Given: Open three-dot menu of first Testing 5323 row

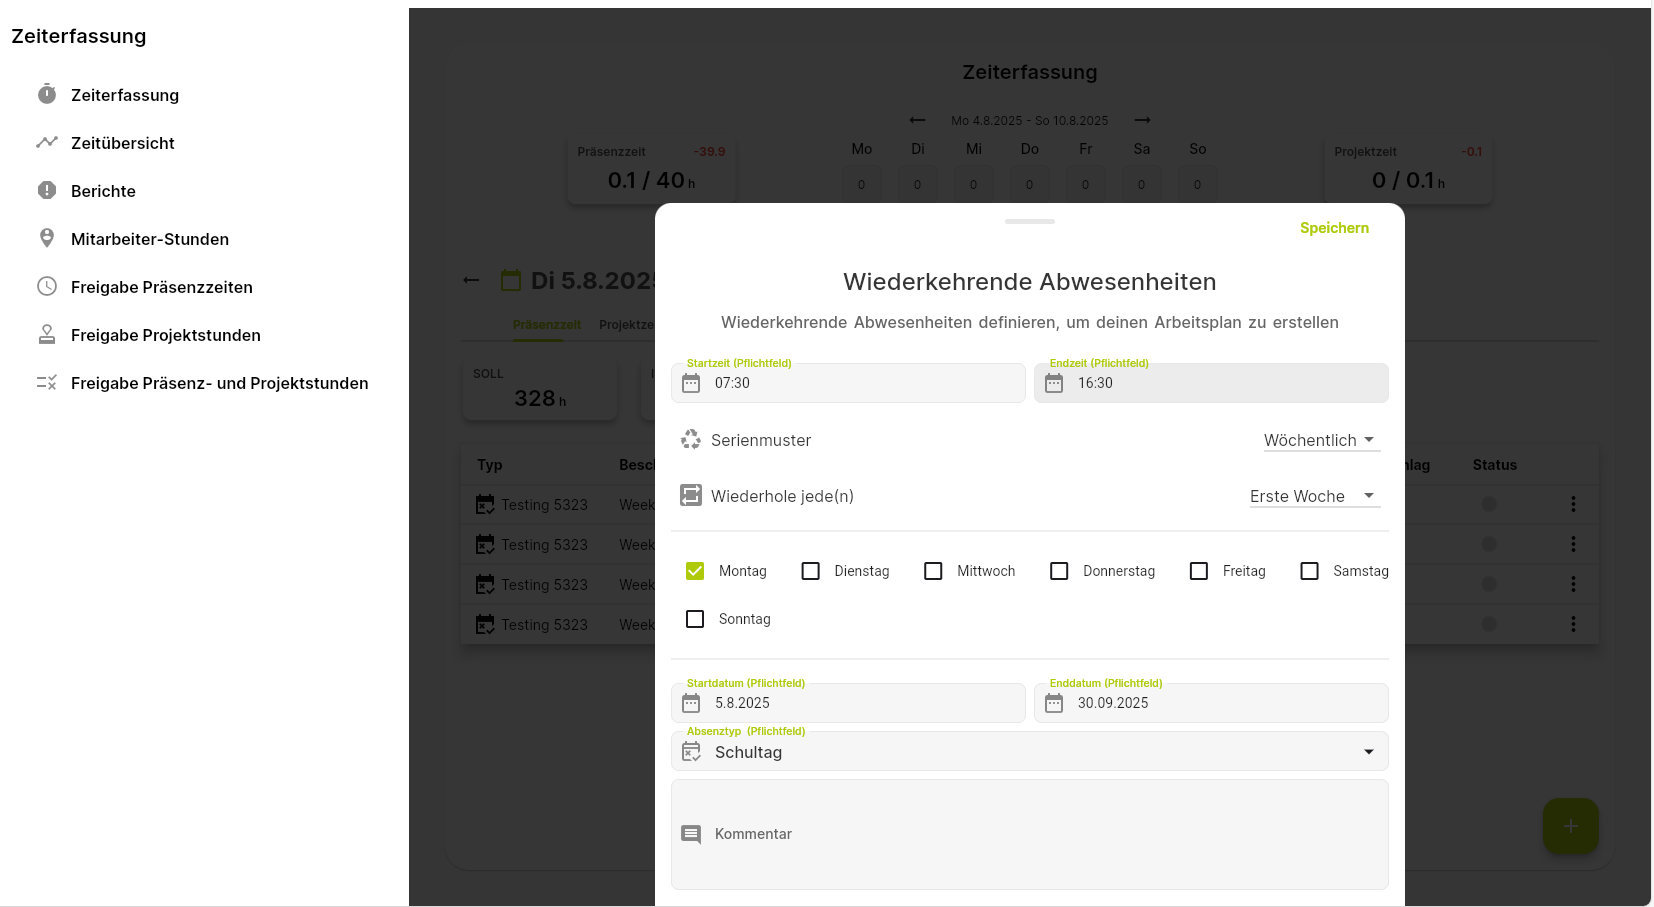Looking at the screenshot, I should tap(1573, 504).
